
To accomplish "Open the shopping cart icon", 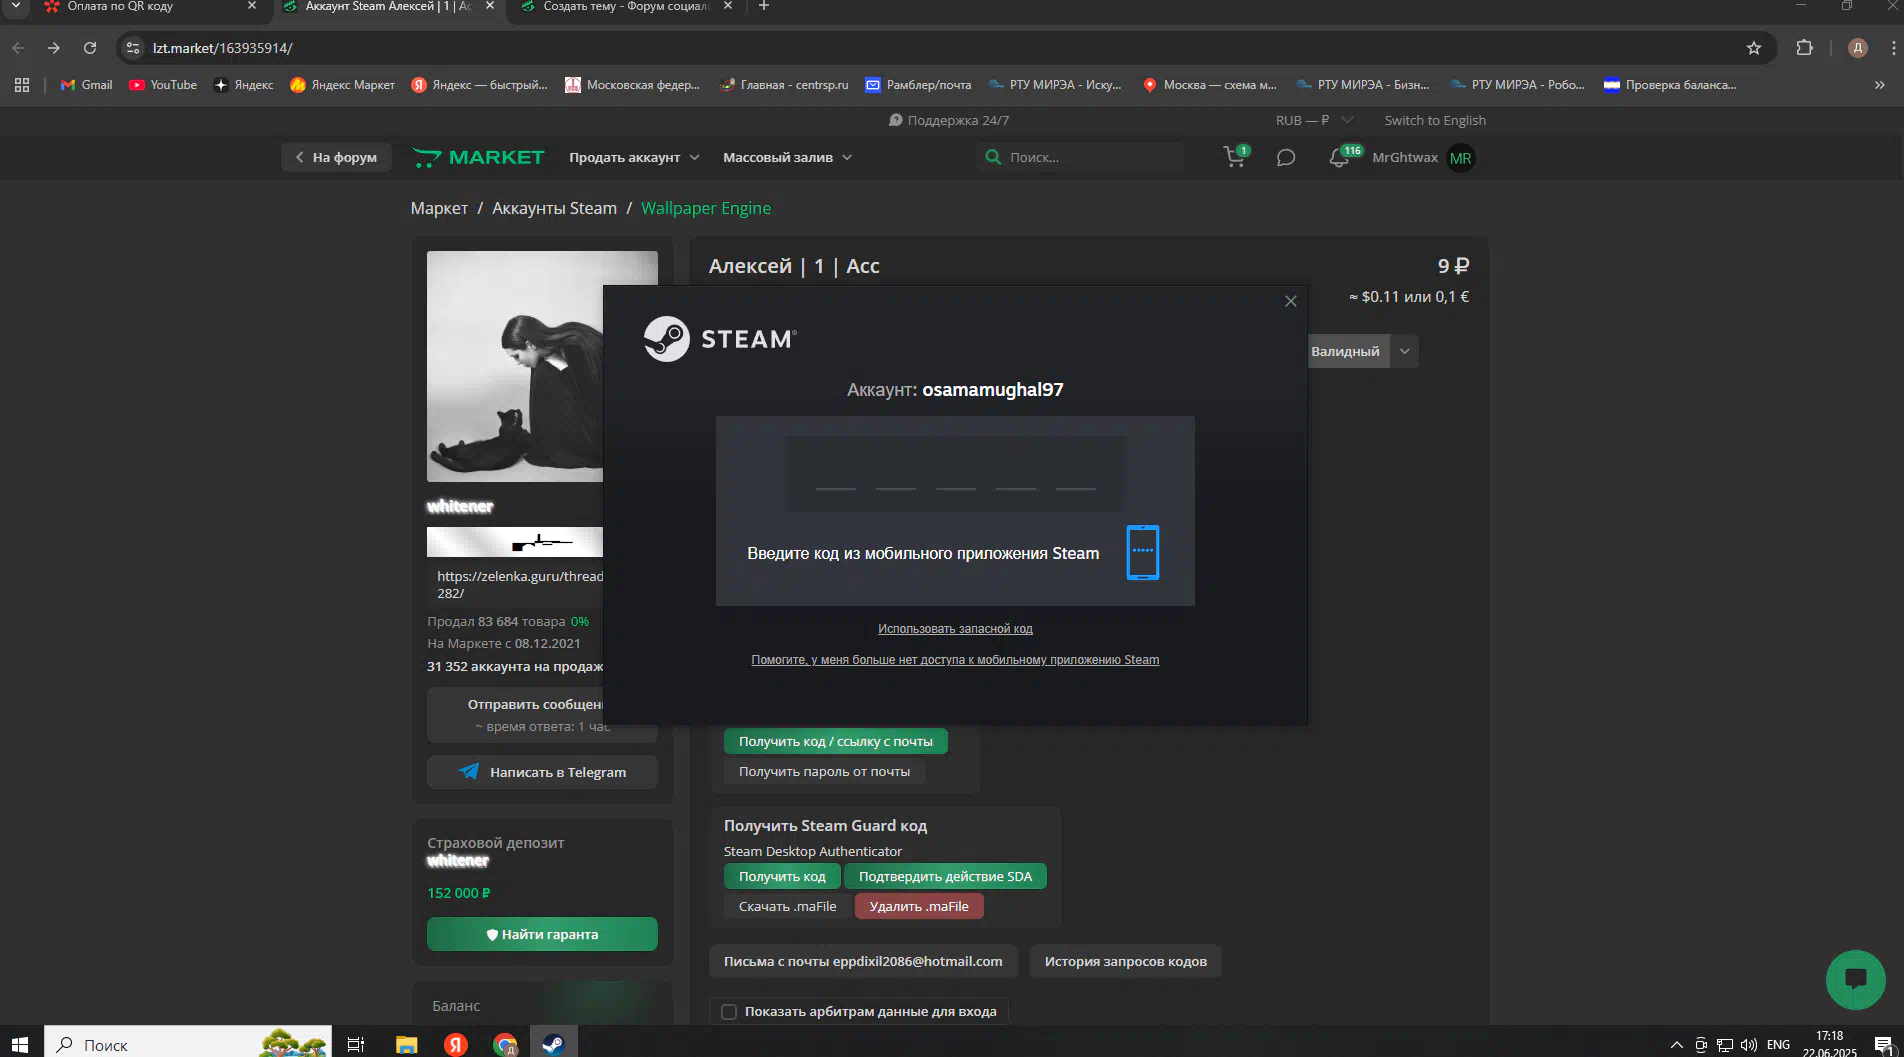I will (1234, 157).
